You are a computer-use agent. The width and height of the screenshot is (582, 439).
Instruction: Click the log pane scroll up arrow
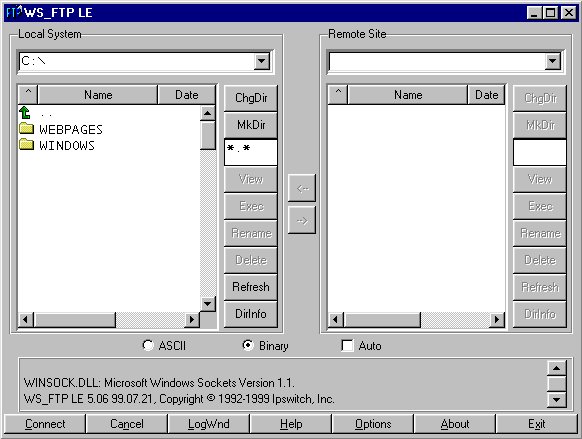click(x=556, y=368)
